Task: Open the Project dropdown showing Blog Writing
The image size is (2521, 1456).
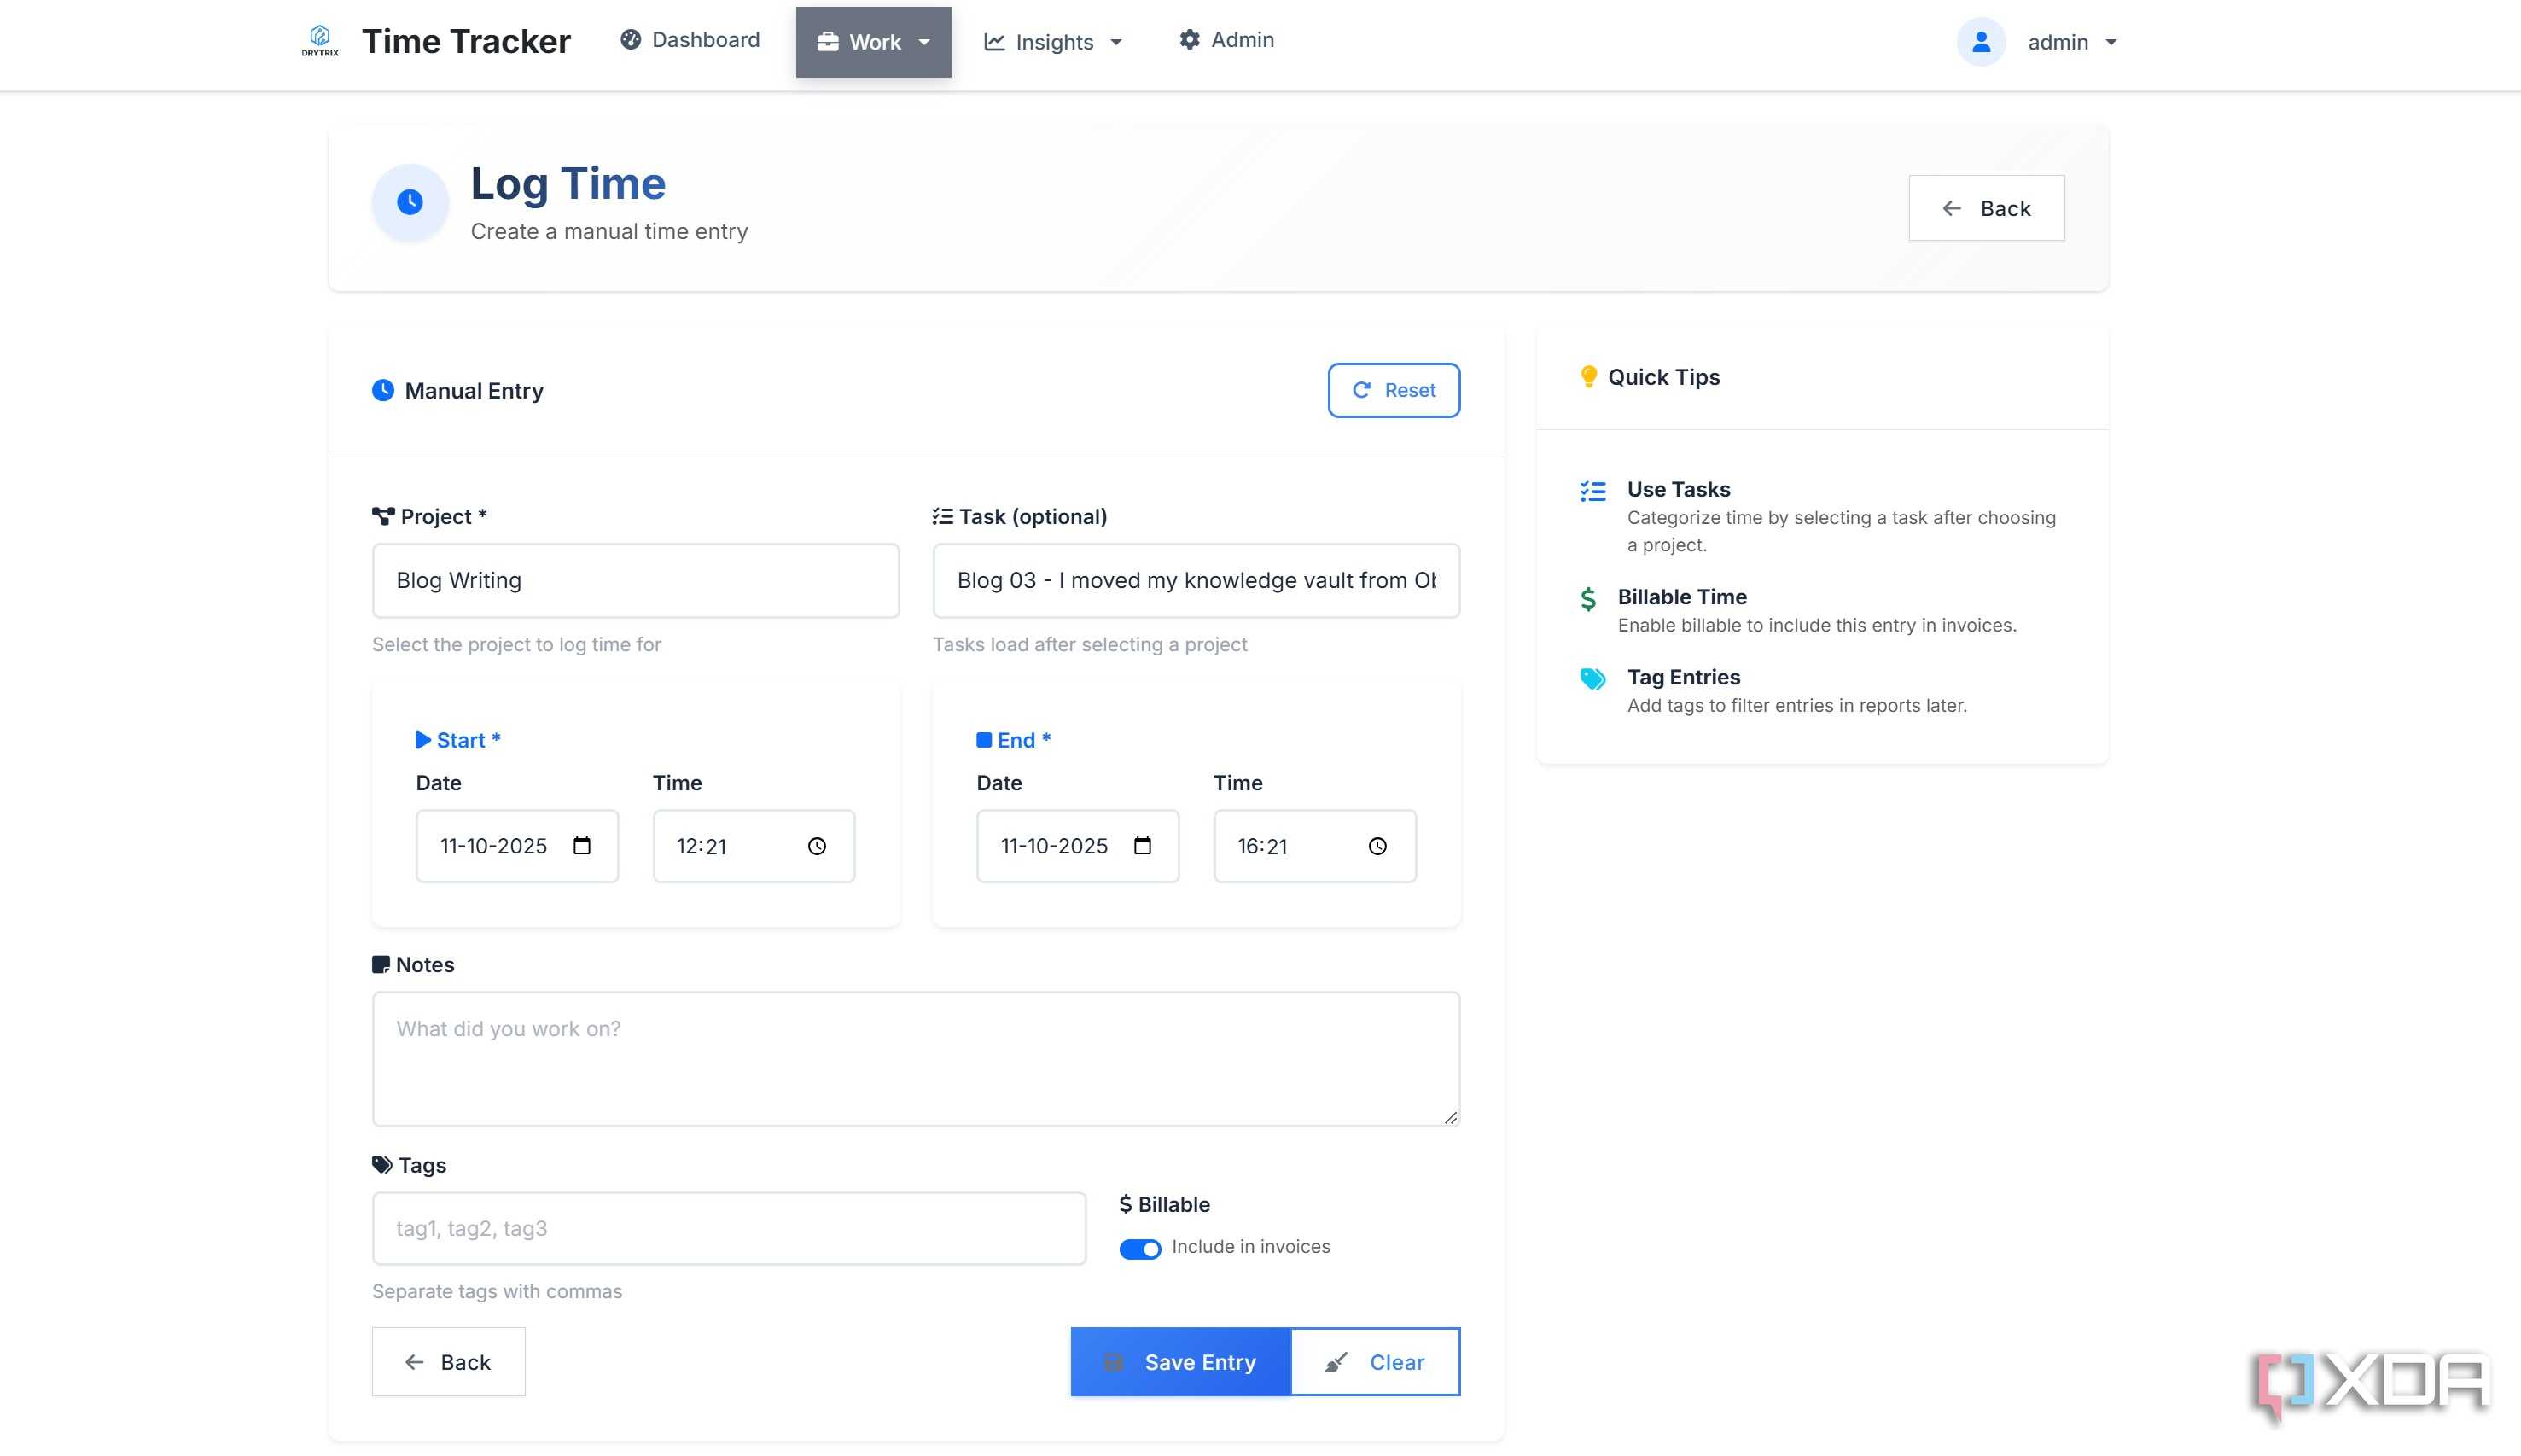Action: (x=635, y=581)
